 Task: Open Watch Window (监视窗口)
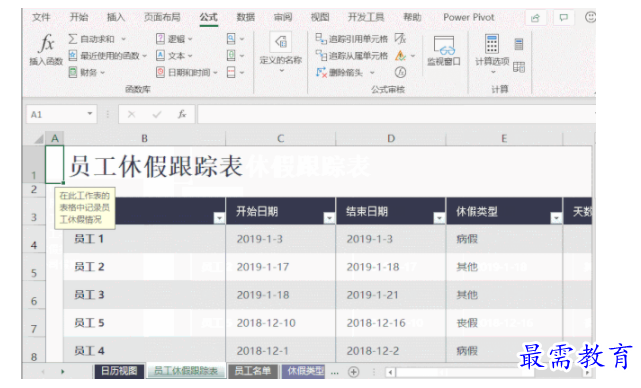click(x=444, y=51)
